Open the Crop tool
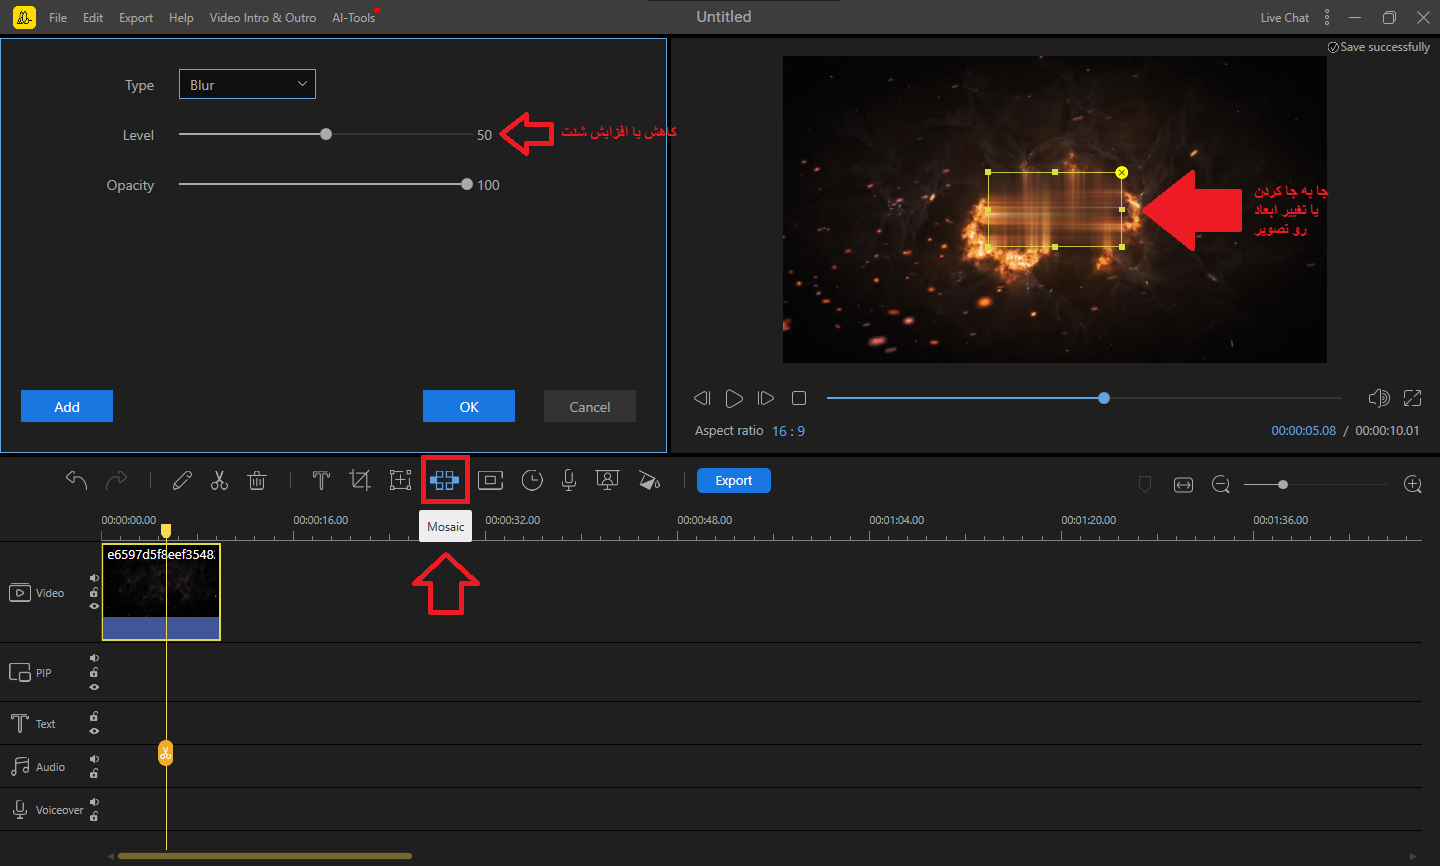 tap(360, 481)
